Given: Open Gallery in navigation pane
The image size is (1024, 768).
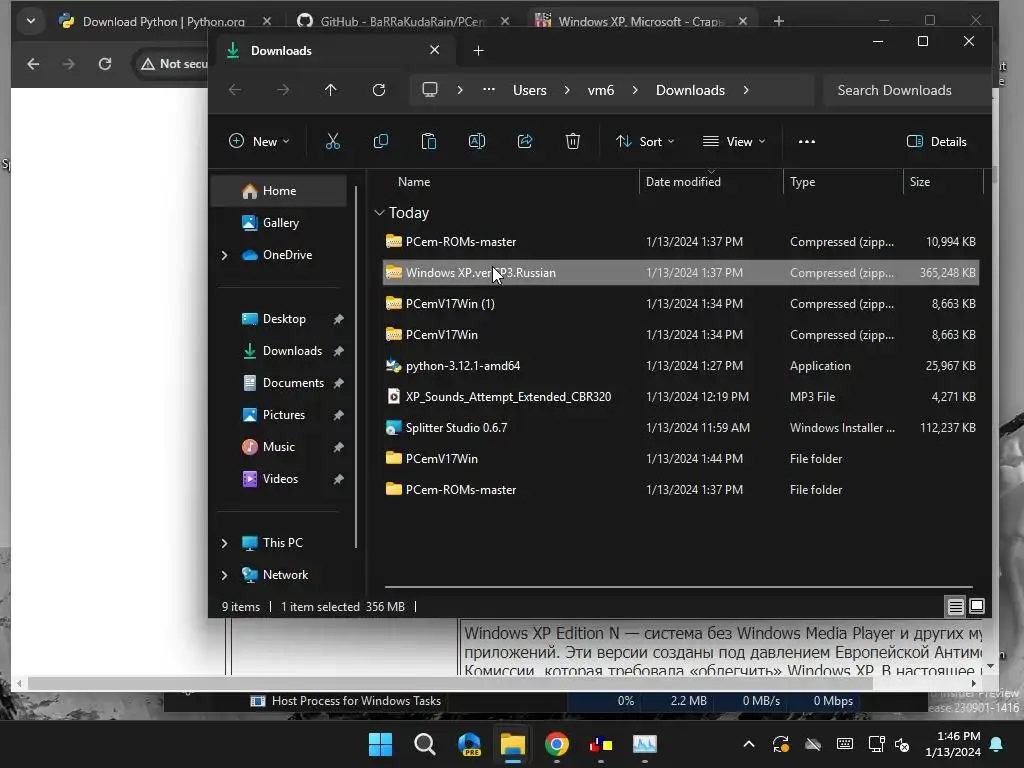Looking at the screenshot, I should click(280, 223).
